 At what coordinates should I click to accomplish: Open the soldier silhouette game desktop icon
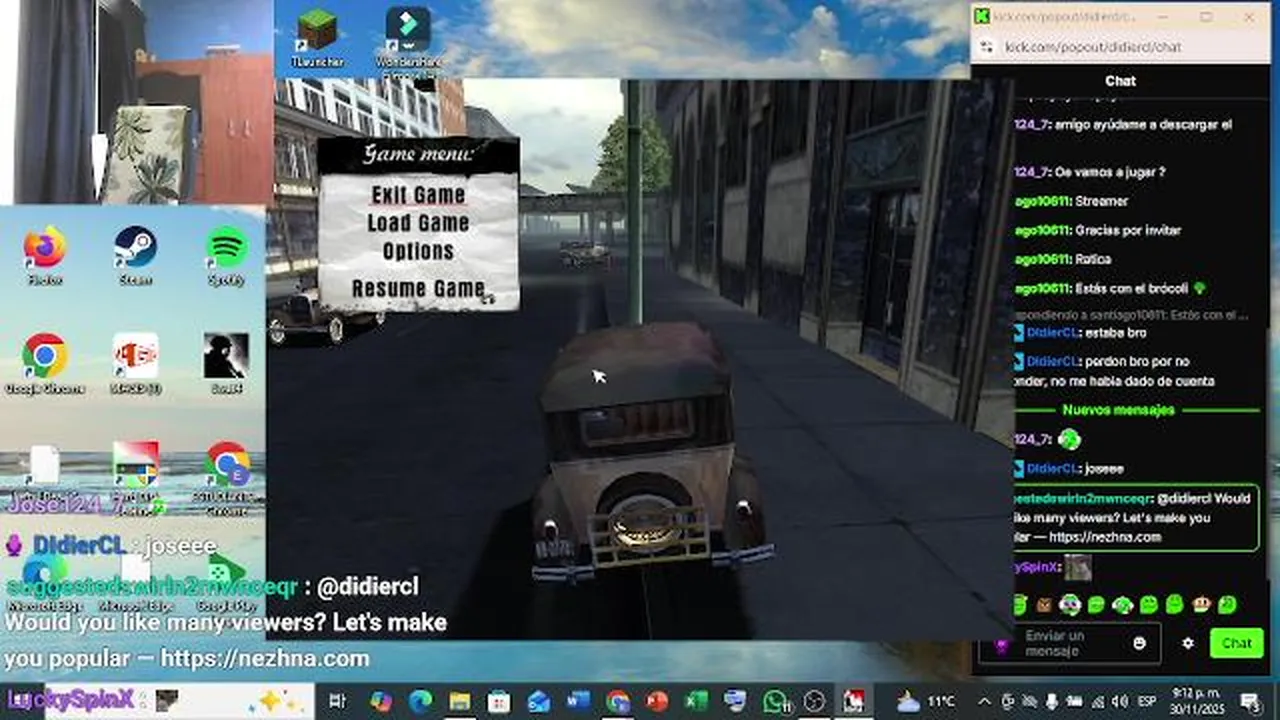point(226,364)
